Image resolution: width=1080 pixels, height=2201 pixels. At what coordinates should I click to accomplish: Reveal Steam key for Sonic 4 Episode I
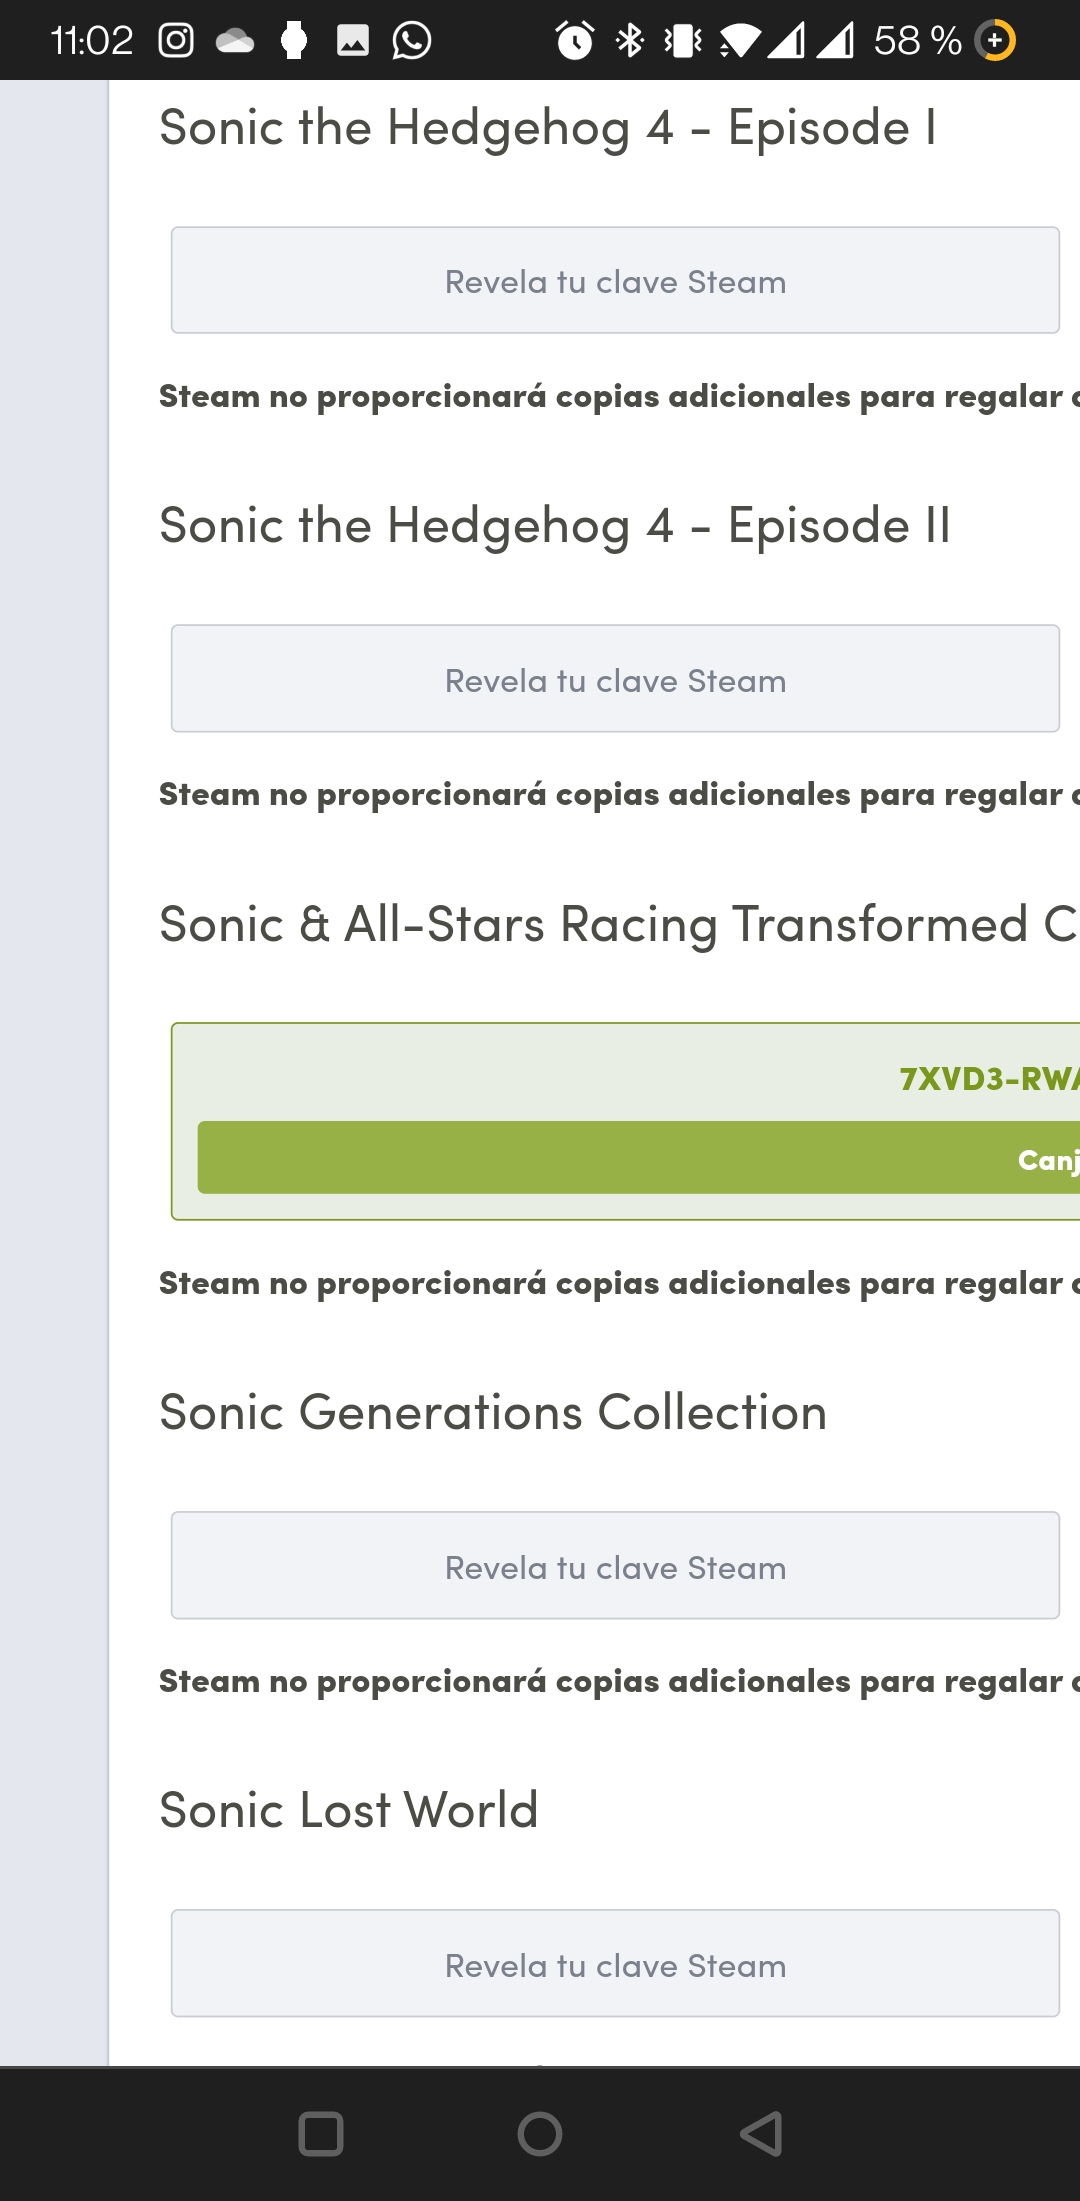pyautogui.click(x=615, y=280)
